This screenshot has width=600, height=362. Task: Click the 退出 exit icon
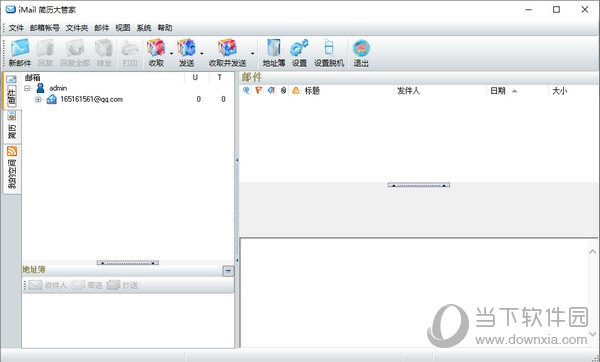361,53
